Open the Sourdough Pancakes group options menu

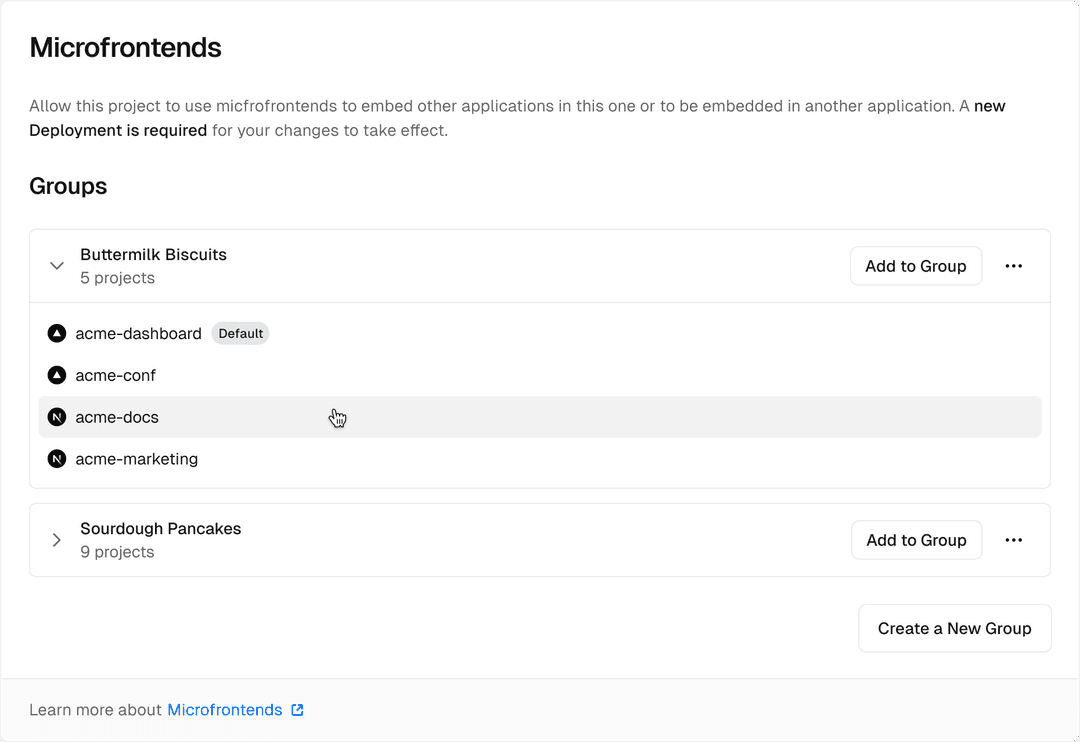click(x=1014, y=540)
